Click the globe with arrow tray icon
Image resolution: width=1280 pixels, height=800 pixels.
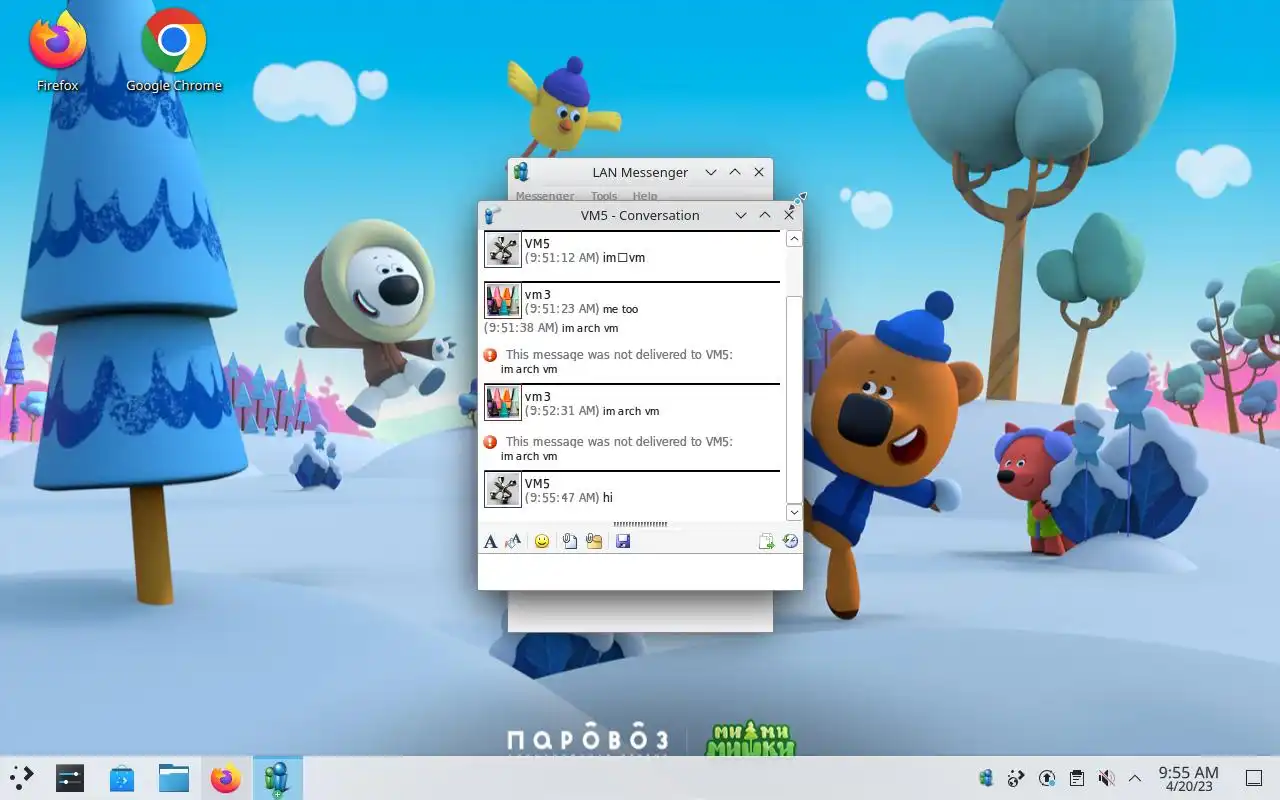(x=1016, y=778)
